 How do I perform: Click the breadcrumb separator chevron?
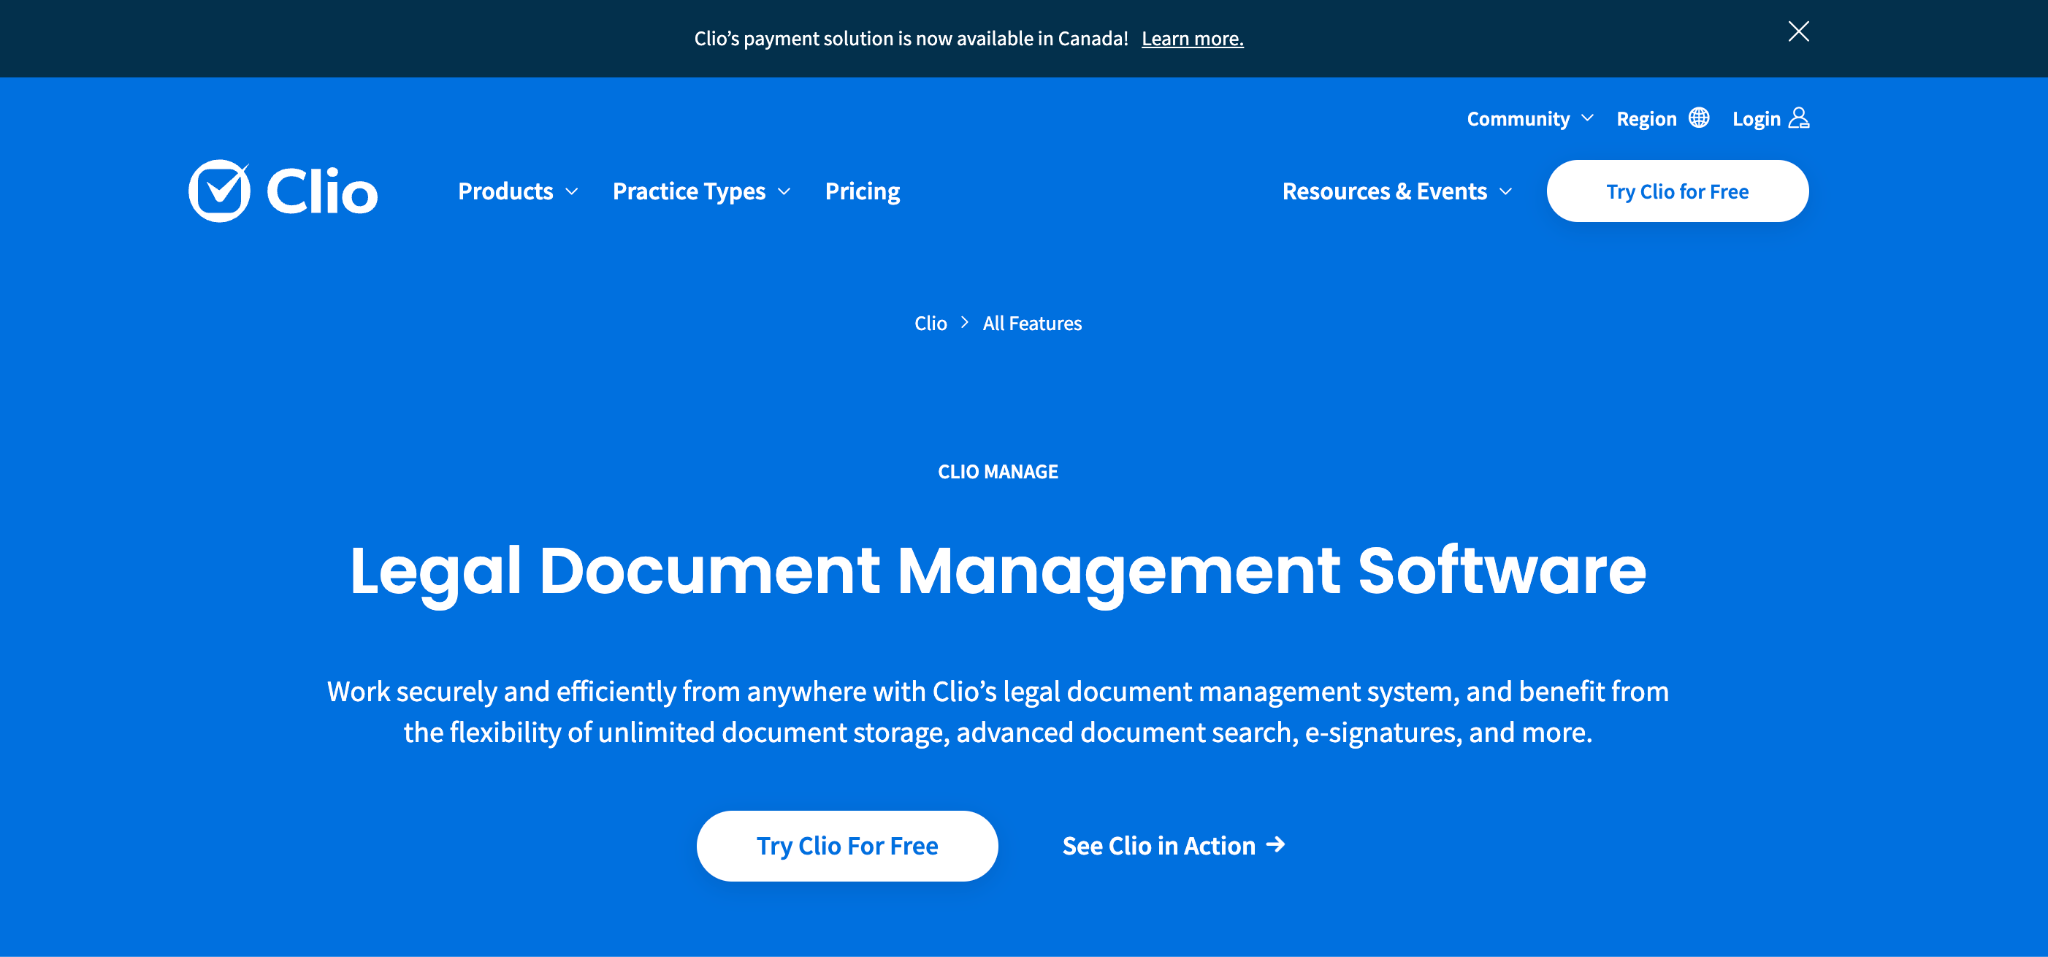[x=965, y=322]
